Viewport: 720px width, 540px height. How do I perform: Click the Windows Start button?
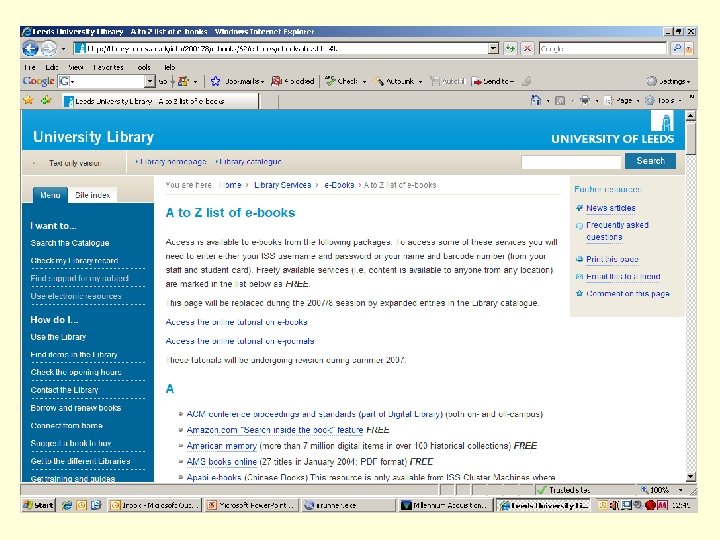(39, 505)
